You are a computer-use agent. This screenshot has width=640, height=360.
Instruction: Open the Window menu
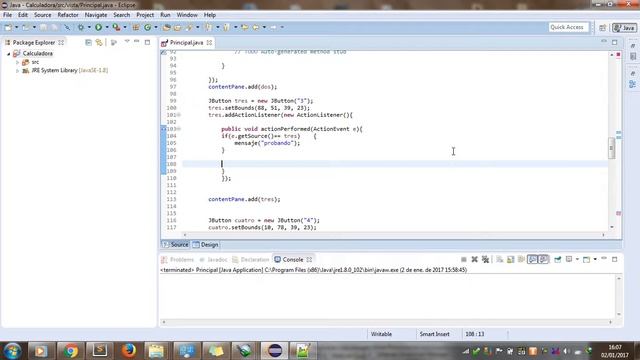(x=187, y=15)
